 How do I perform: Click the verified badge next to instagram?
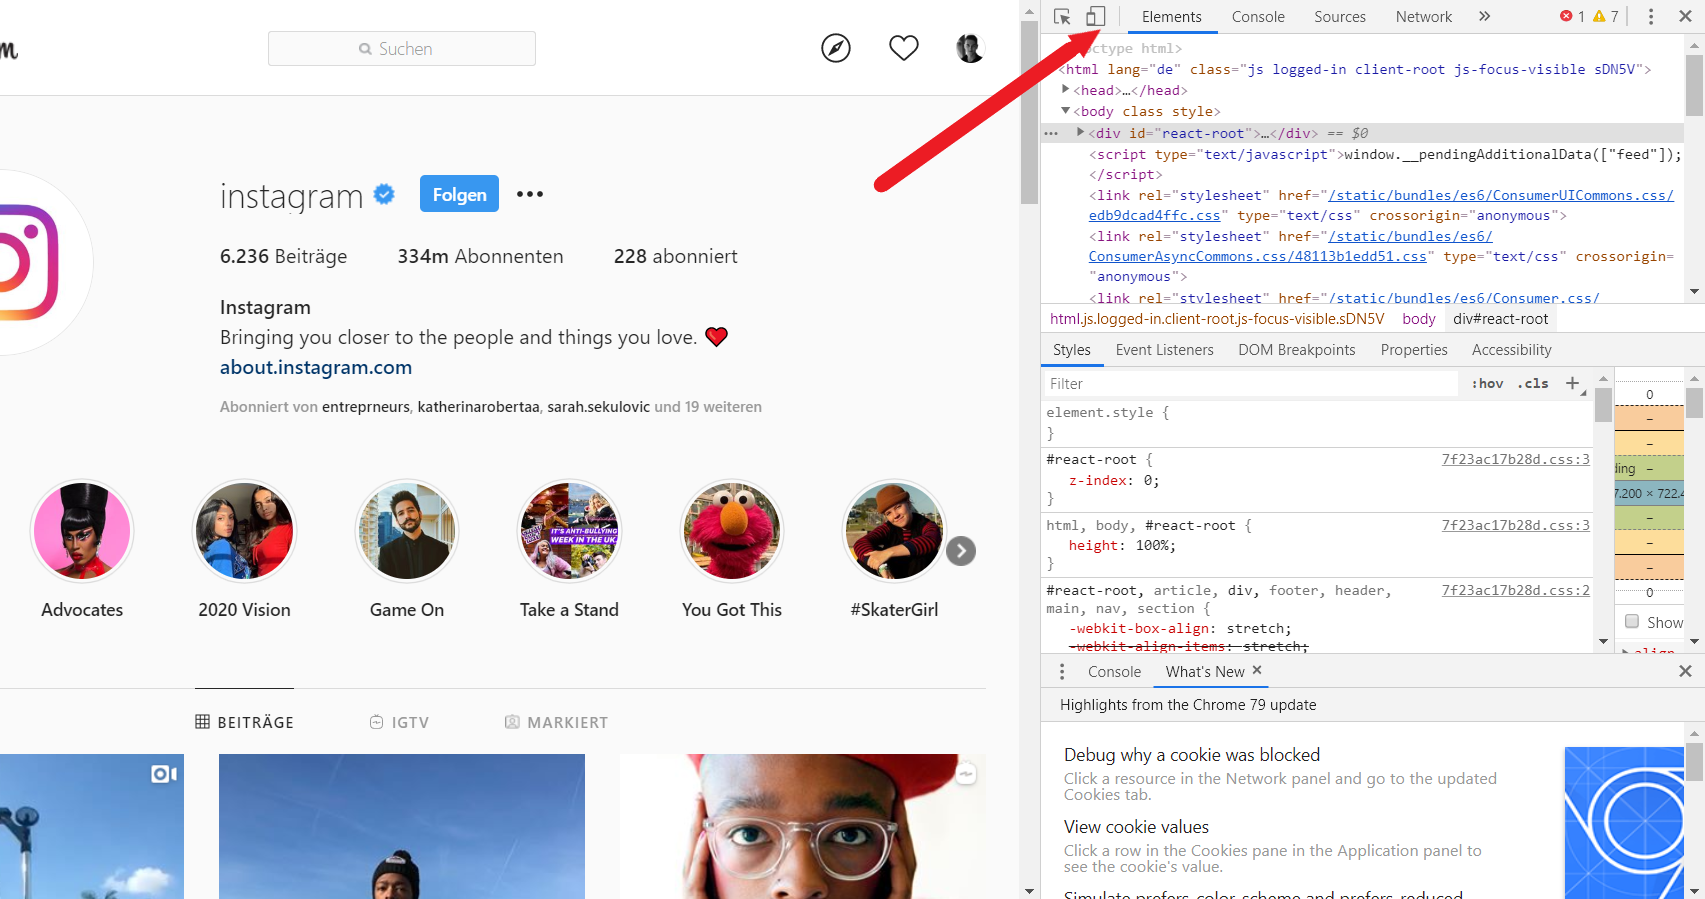click(384, 194)
